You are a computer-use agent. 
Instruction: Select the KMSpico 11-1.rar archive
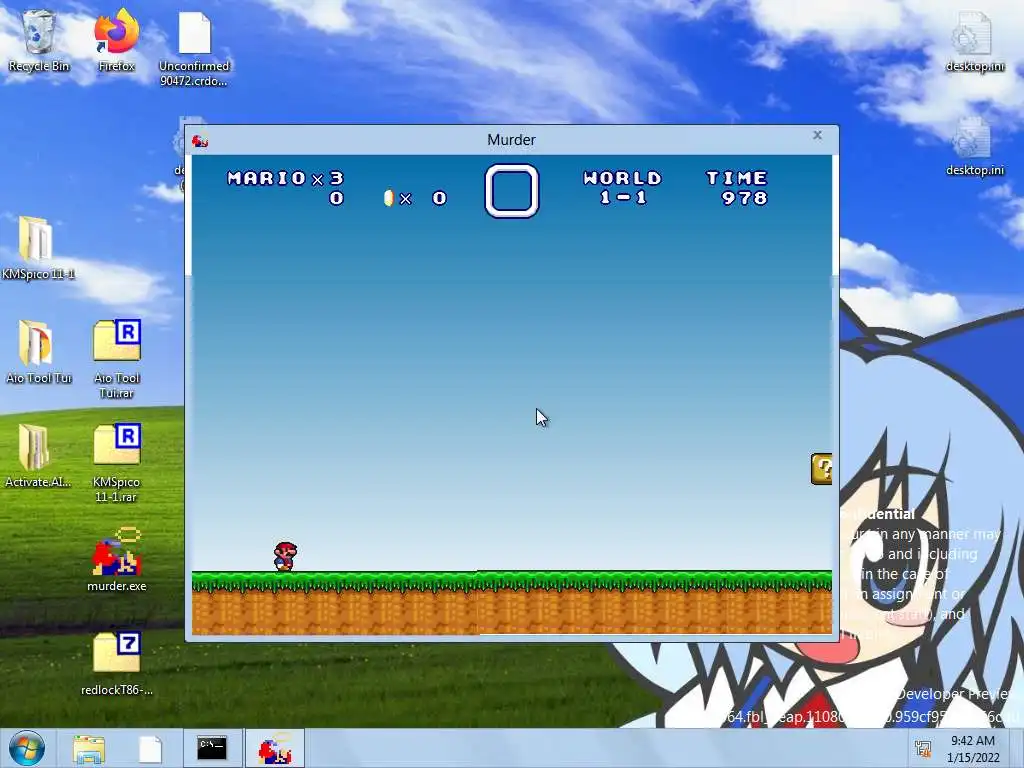117,463
